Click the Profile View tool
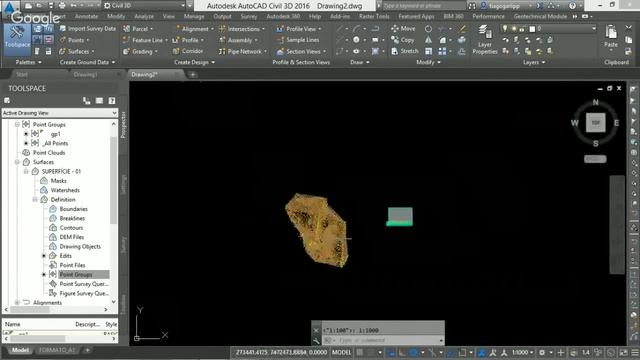640x360 pixels. pos(299,29)
